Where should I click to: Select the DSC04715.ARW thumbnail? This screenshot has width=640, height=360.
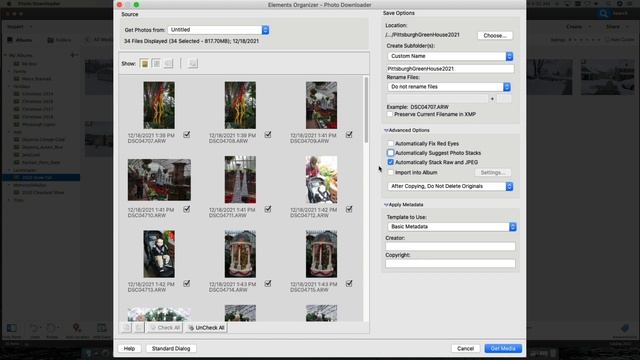click(322, 254)
